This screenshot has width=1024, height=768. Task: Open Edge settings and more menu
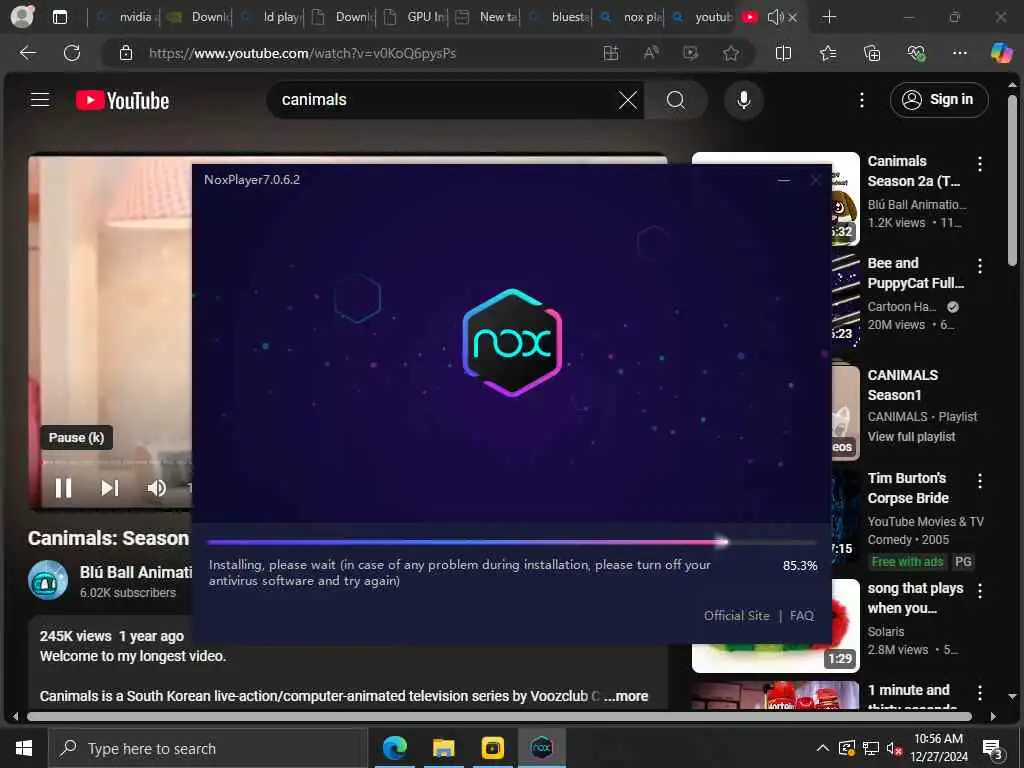pyautogui.click(x=959, y=53)
